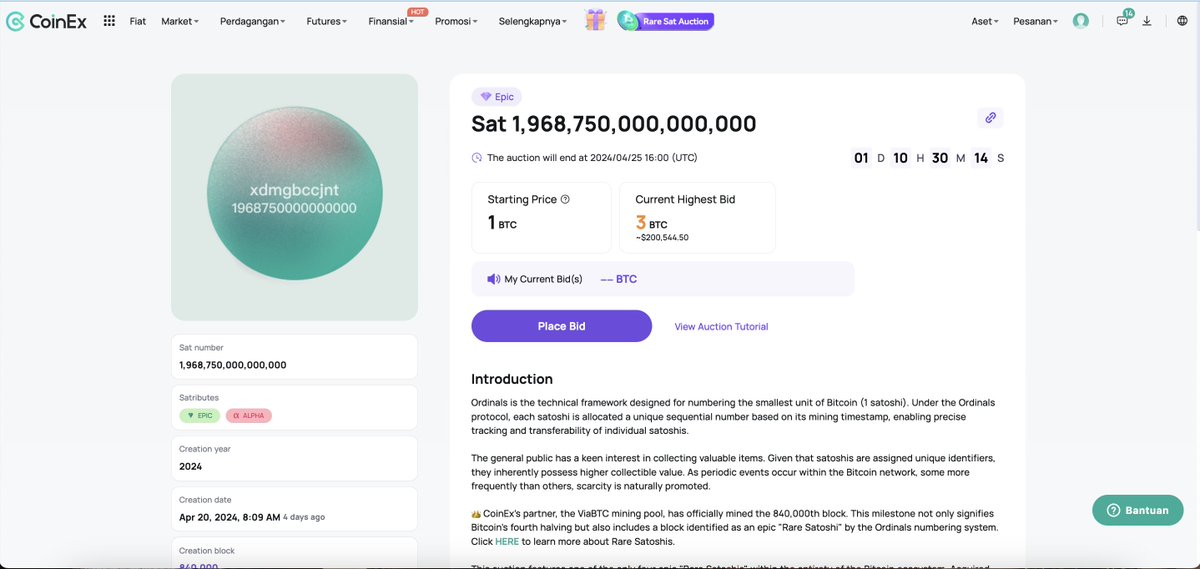Click the countdown minutes value 30
The image size is (1200, 569).
pos(940,158)
